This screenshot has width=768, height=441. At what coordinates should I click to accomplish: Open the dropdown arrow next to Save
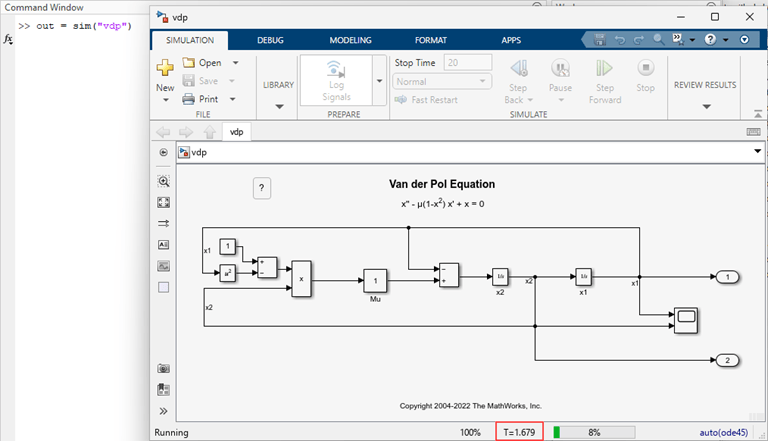(232, 81)
